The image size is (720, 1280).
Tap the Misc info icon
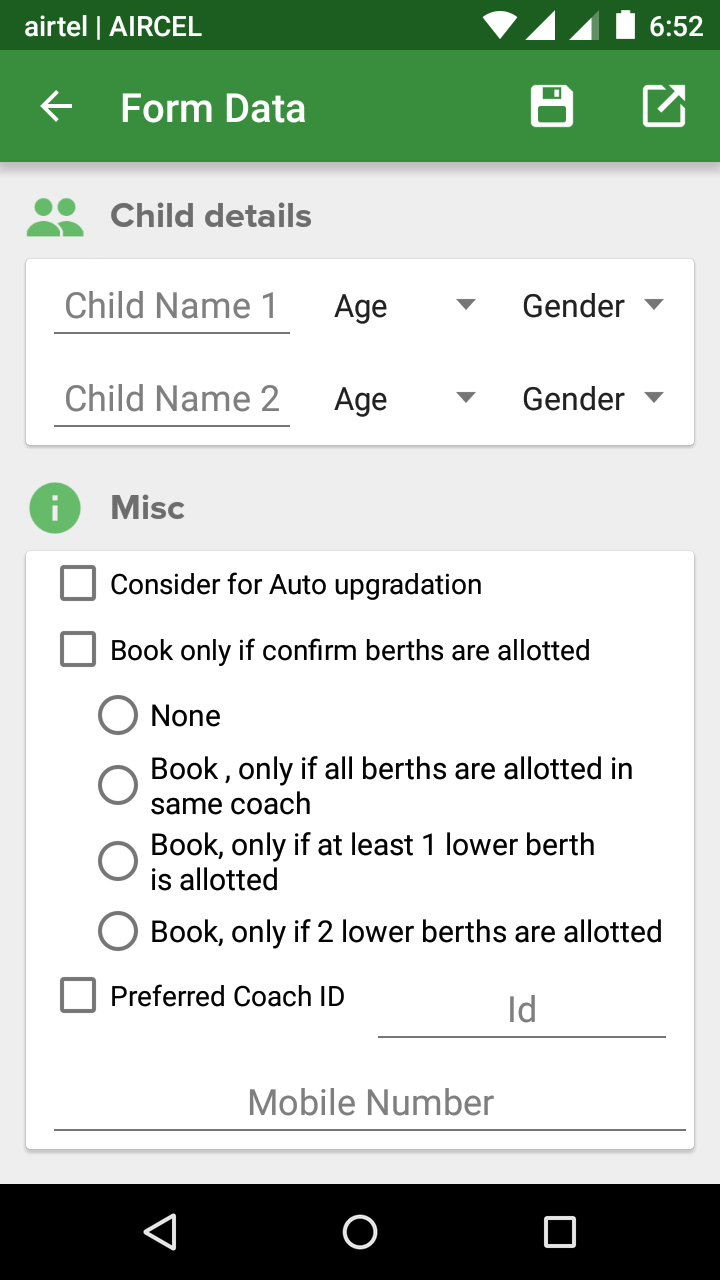(x=55, y=508)
